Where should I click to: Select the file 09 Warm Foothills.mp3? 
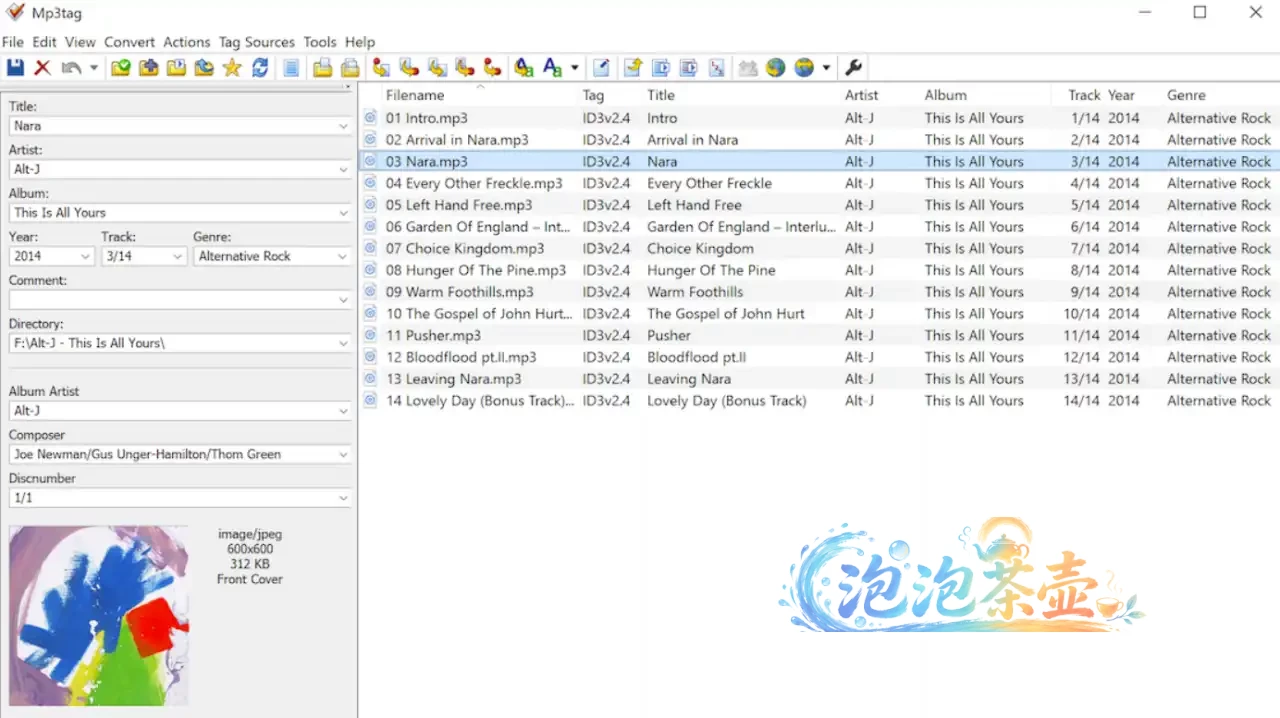pos(460,292)
